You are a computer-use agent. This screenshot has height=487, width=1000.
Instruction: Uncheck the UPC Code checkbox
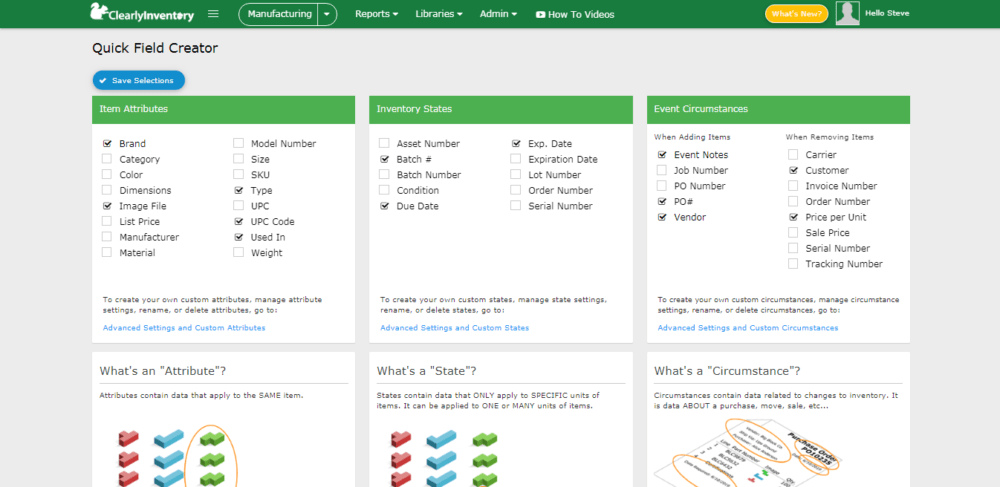(x=239, y=221)
